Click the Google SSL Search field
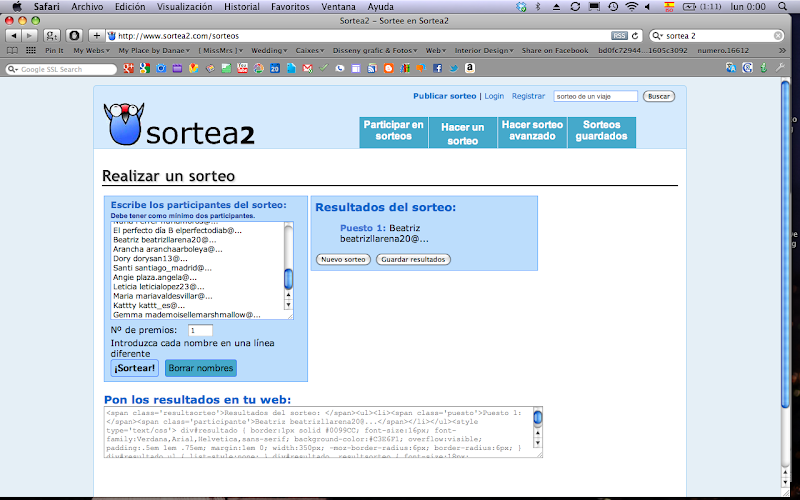 [61, 69]
